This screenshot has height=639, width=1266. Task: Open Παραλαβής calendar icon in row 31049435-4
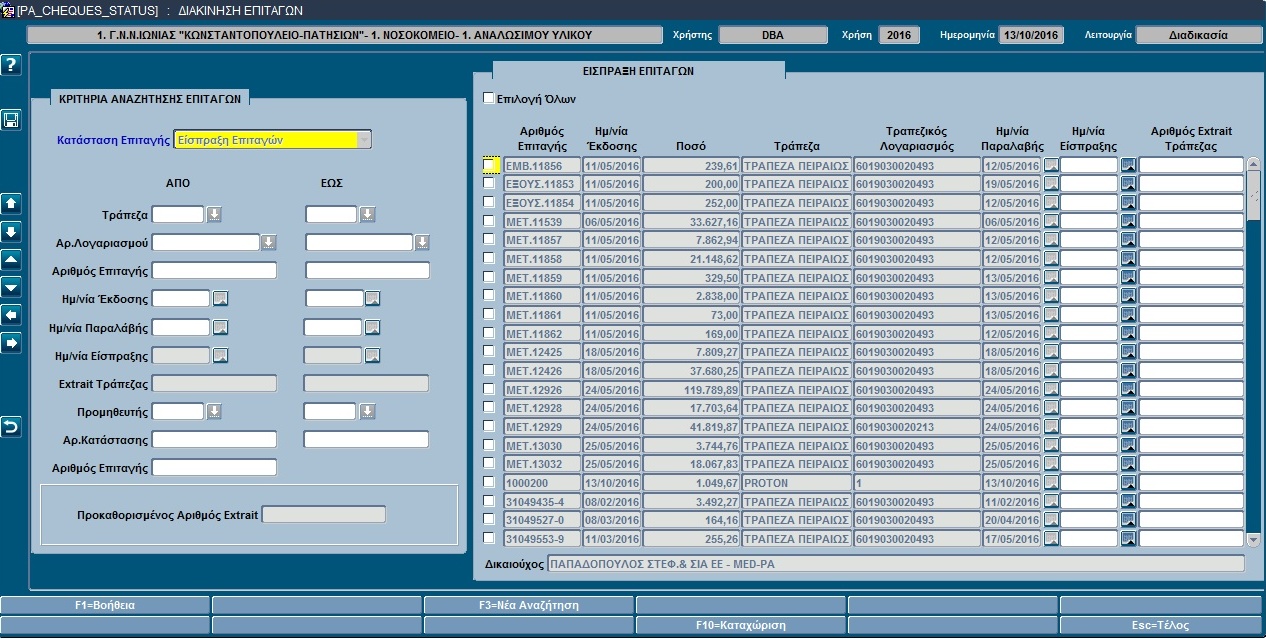tap(1051, 501)
